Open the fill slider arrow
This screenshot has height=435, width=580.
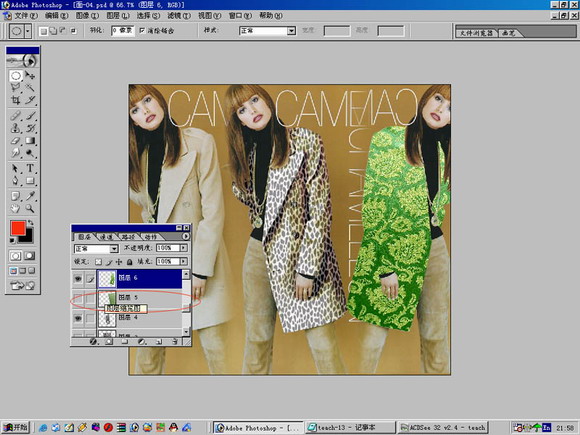point(184,262)
